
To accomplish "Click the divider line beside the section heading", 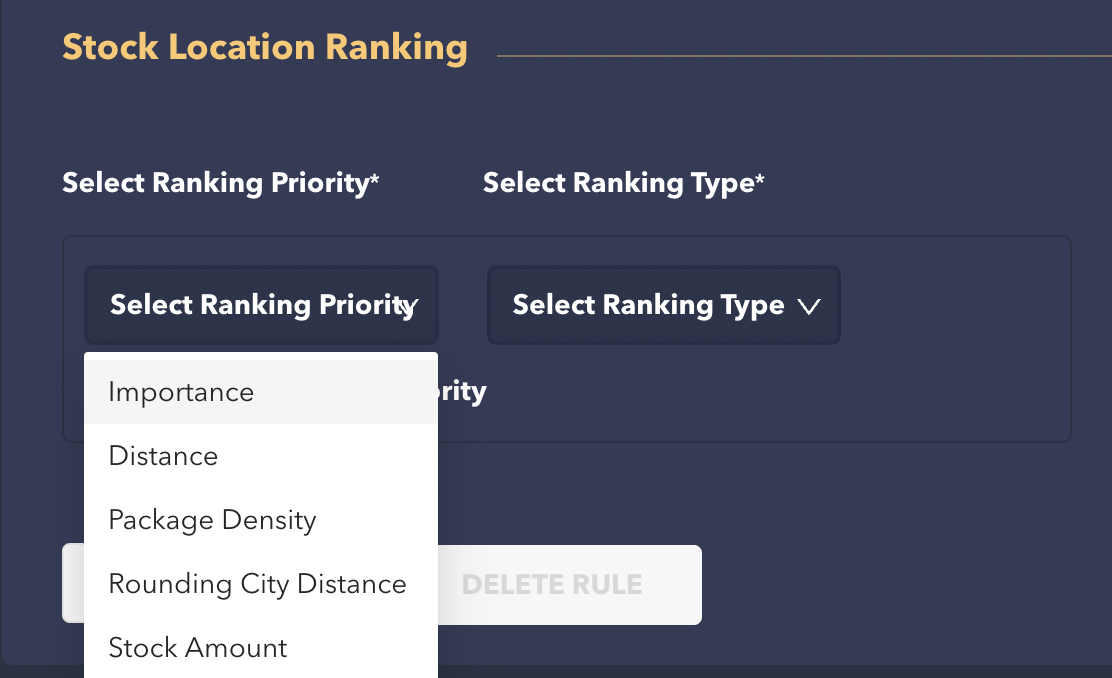I will point(800,56).
